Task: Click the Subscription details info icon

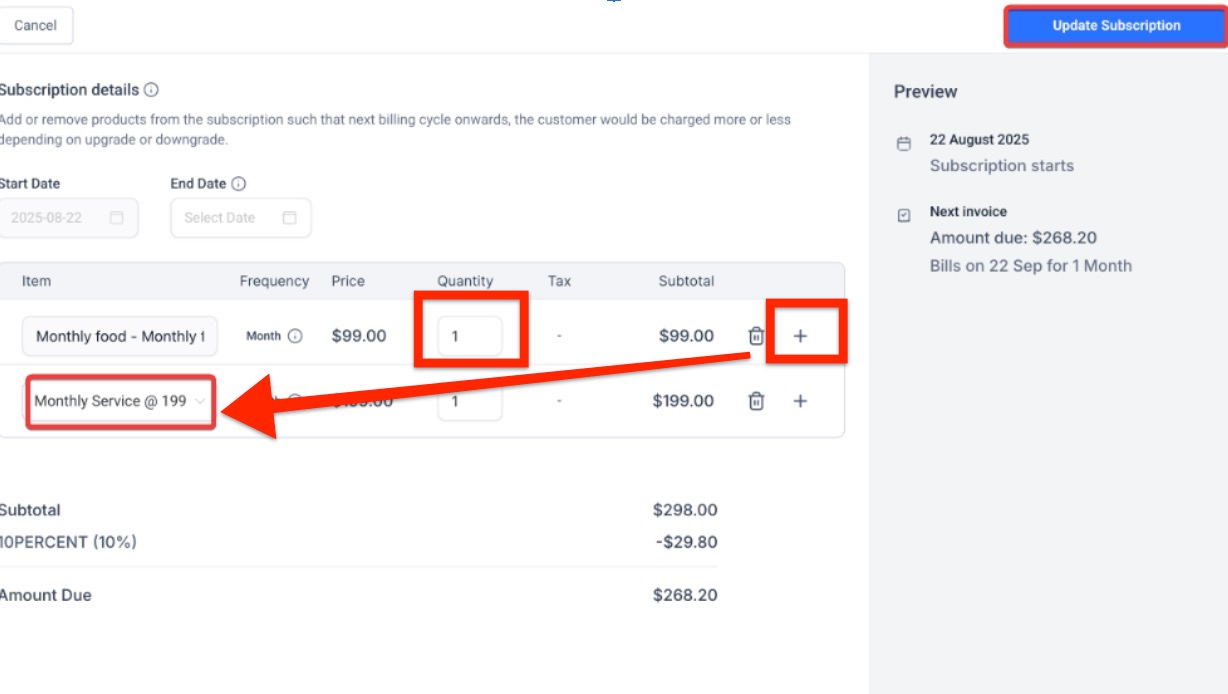Action: (x=151, y=90)
